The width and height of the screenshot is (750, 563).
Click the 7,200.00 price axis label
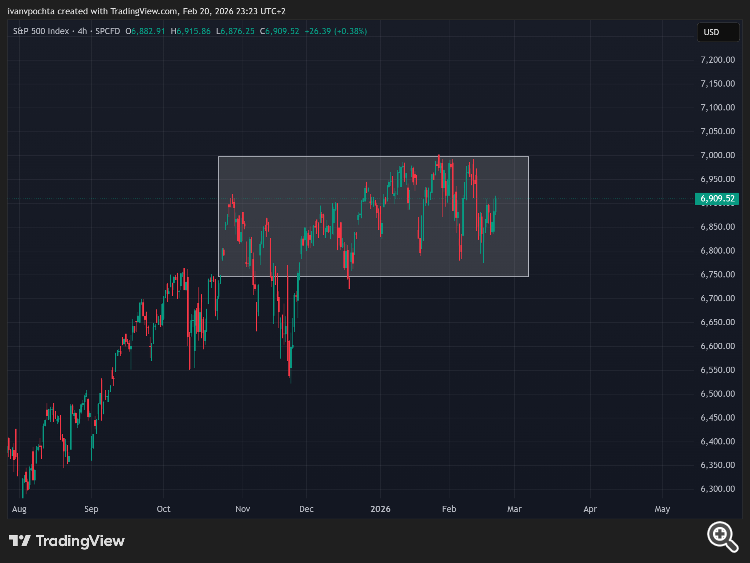[717, 60]
